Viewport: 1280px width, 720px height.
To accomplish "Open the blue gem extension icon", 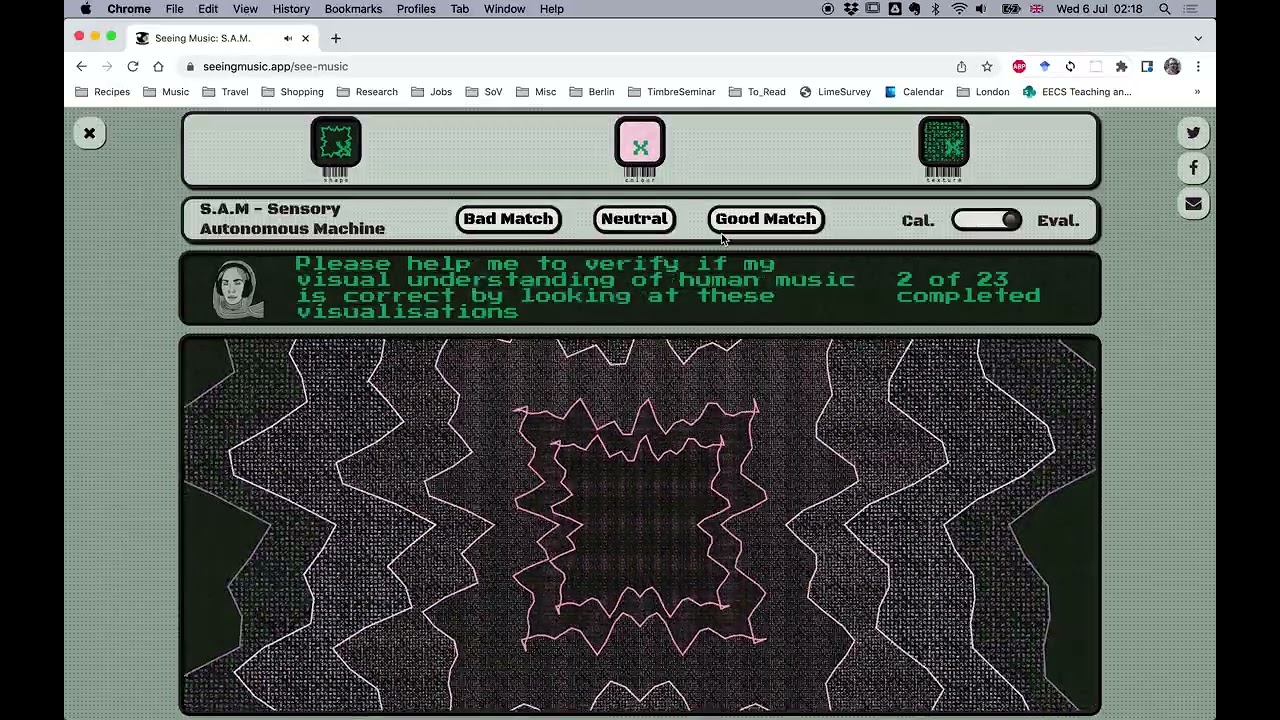I will tap(1045, 66).
